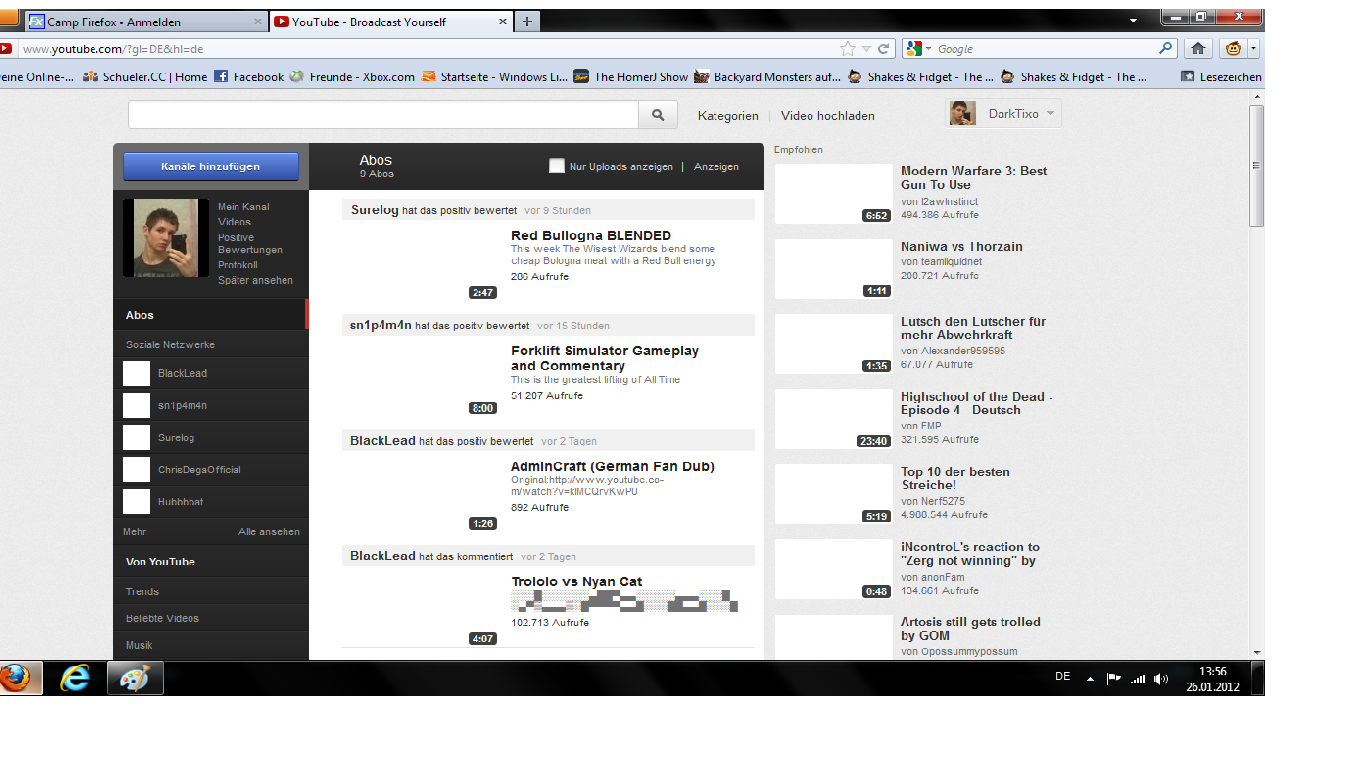
Task: Bookmark this page with the star icon
Action: coord(848,49)
